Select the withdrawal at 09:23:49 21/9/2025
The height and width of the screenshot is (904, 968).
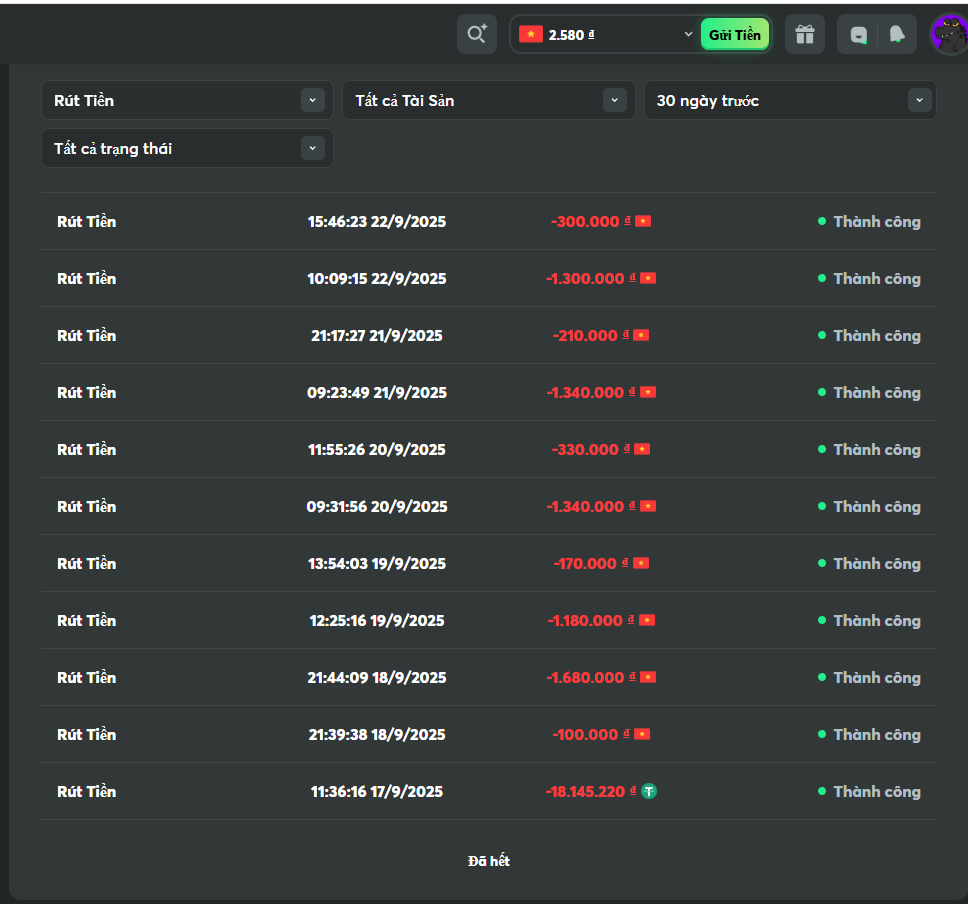(x=377, y=392)
